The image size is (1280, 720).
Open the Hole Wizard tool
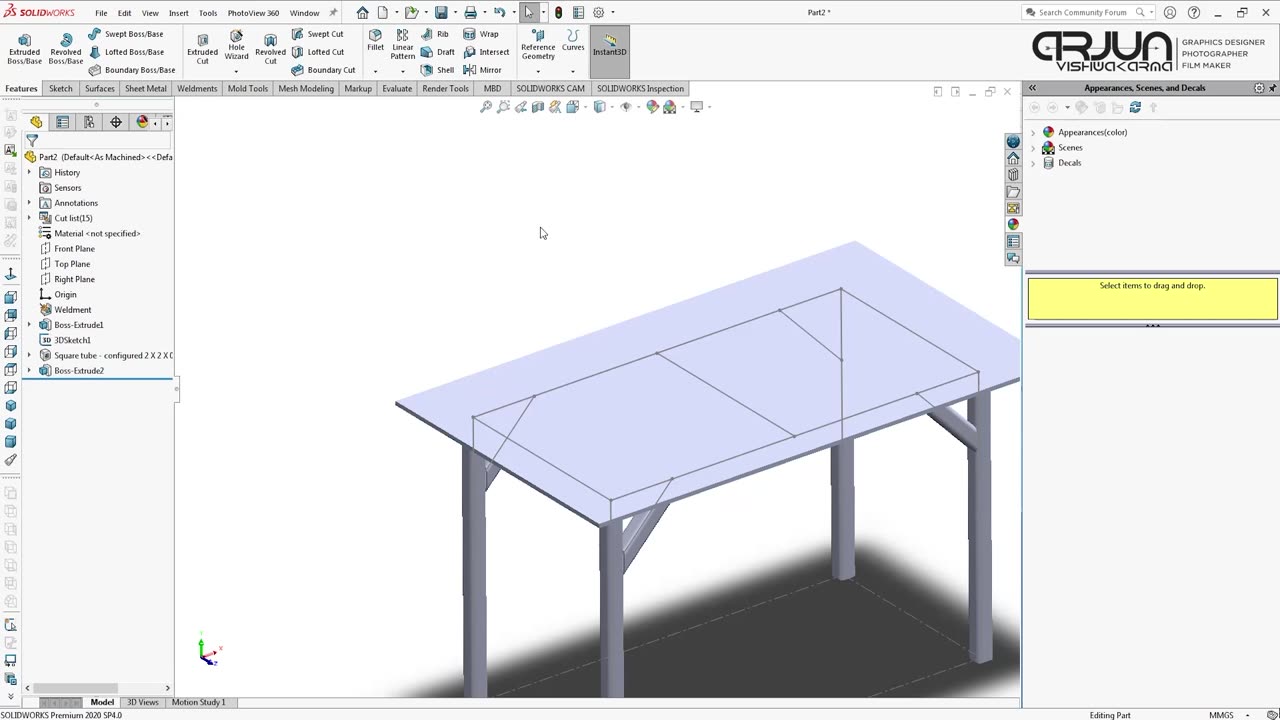236,46
